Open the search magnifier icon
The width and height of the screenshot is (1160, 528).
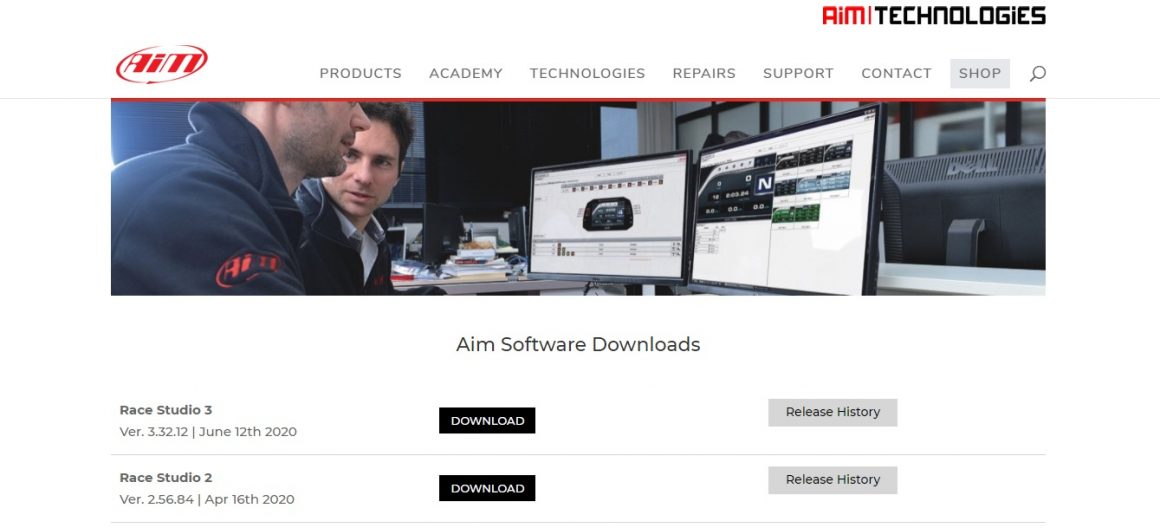tap(1038, 73)
